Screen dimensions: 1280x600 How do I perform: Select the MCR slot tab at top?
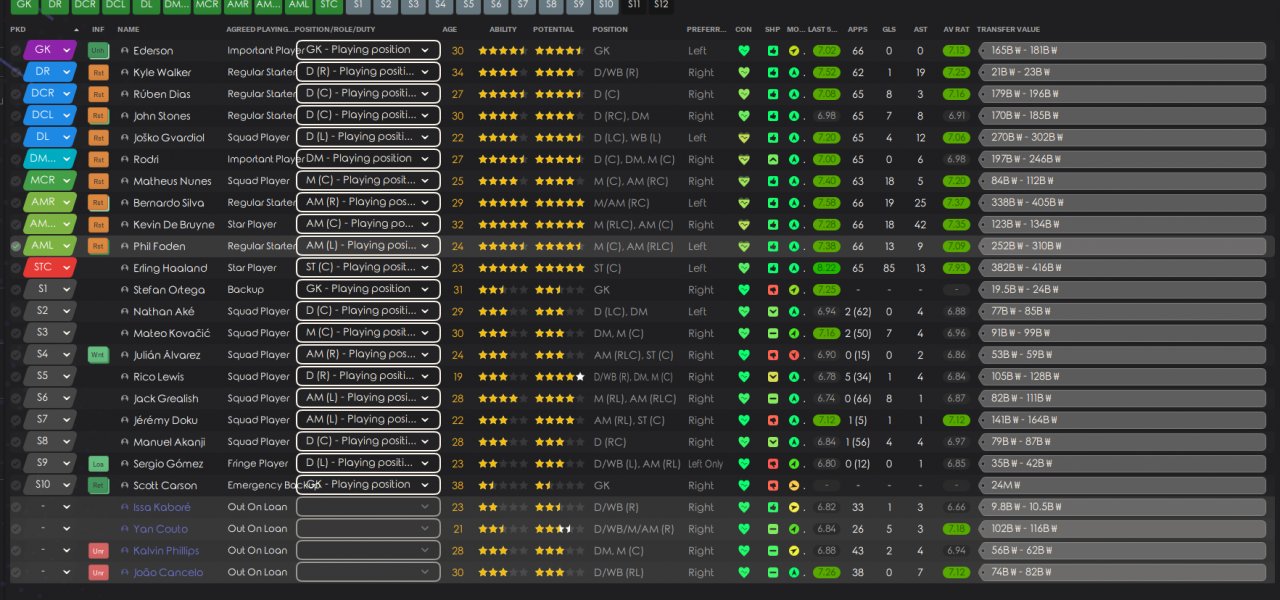tap(207, 5)
